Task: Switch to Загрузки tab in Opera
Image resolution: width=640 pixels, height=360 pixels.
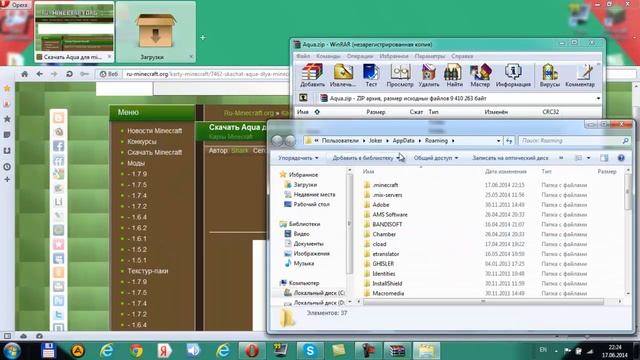Action: (x=156, y=32)
